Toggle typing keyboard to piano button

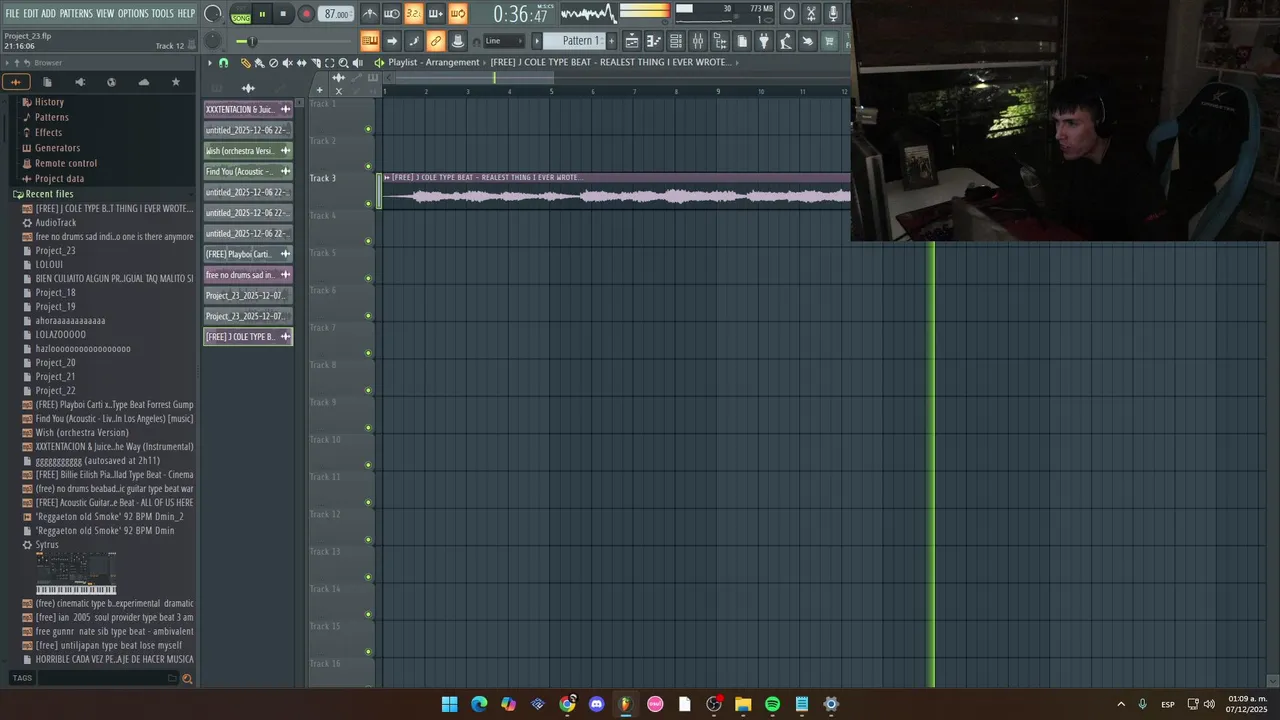pos(370,41)
